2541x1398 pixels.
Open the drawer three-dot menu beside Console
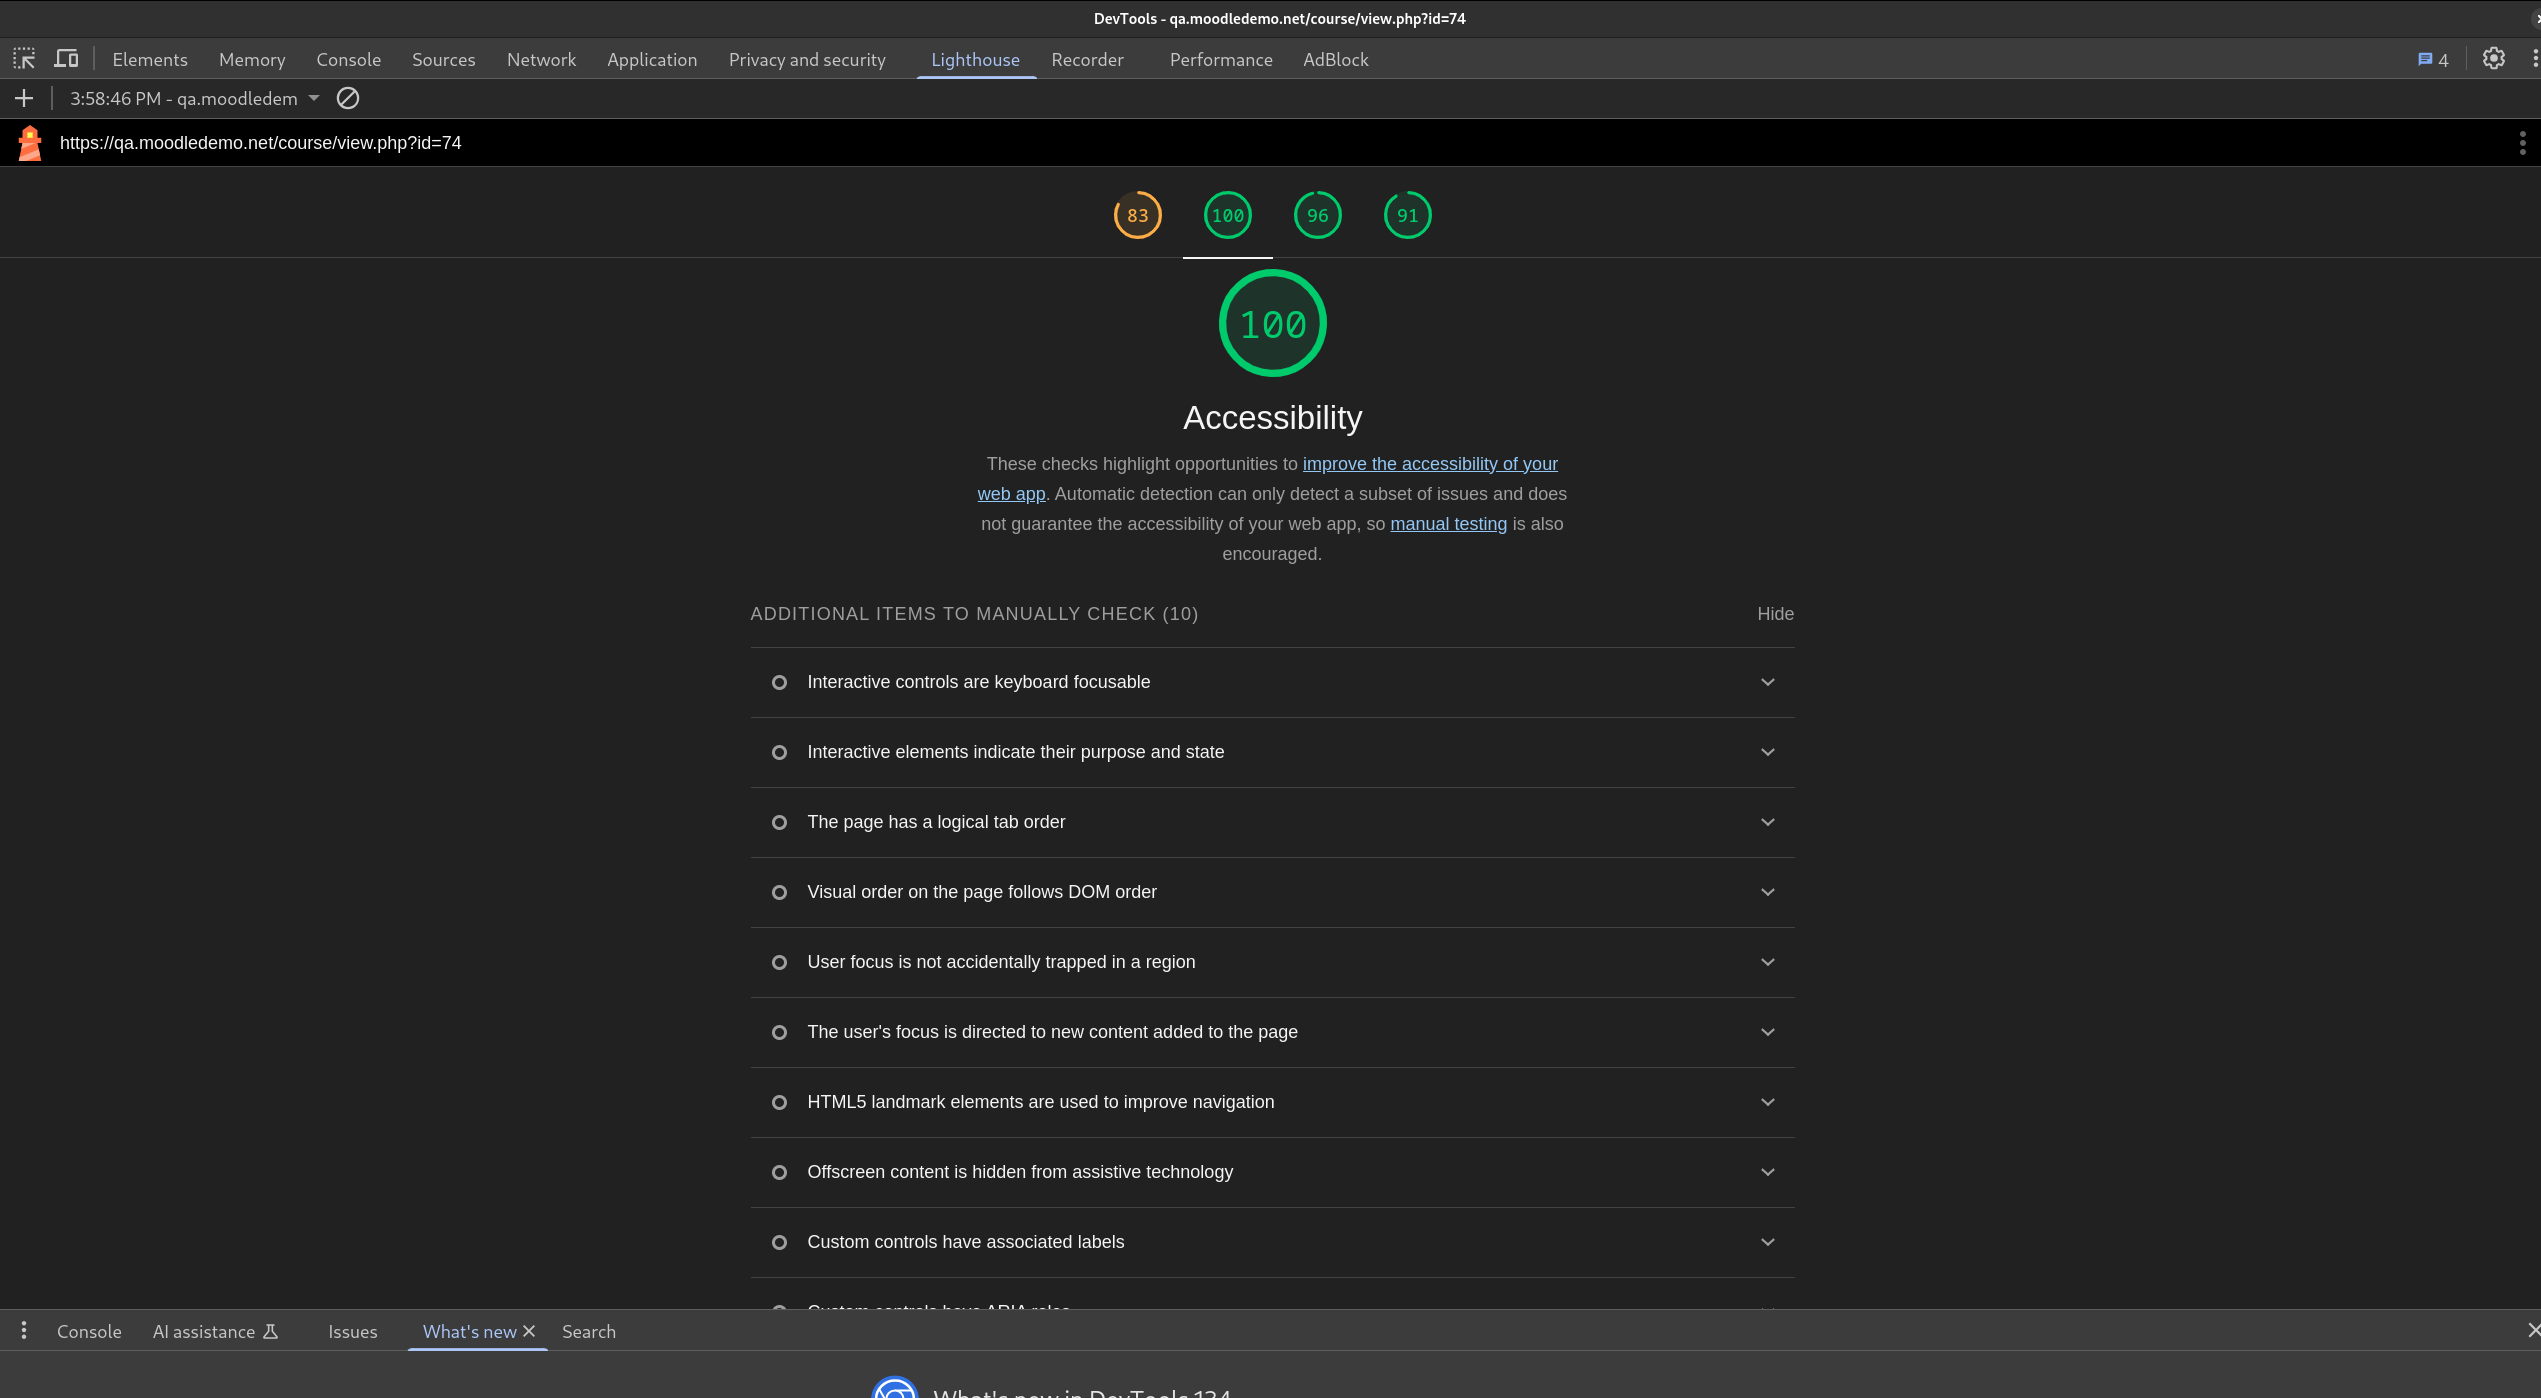24,1331
